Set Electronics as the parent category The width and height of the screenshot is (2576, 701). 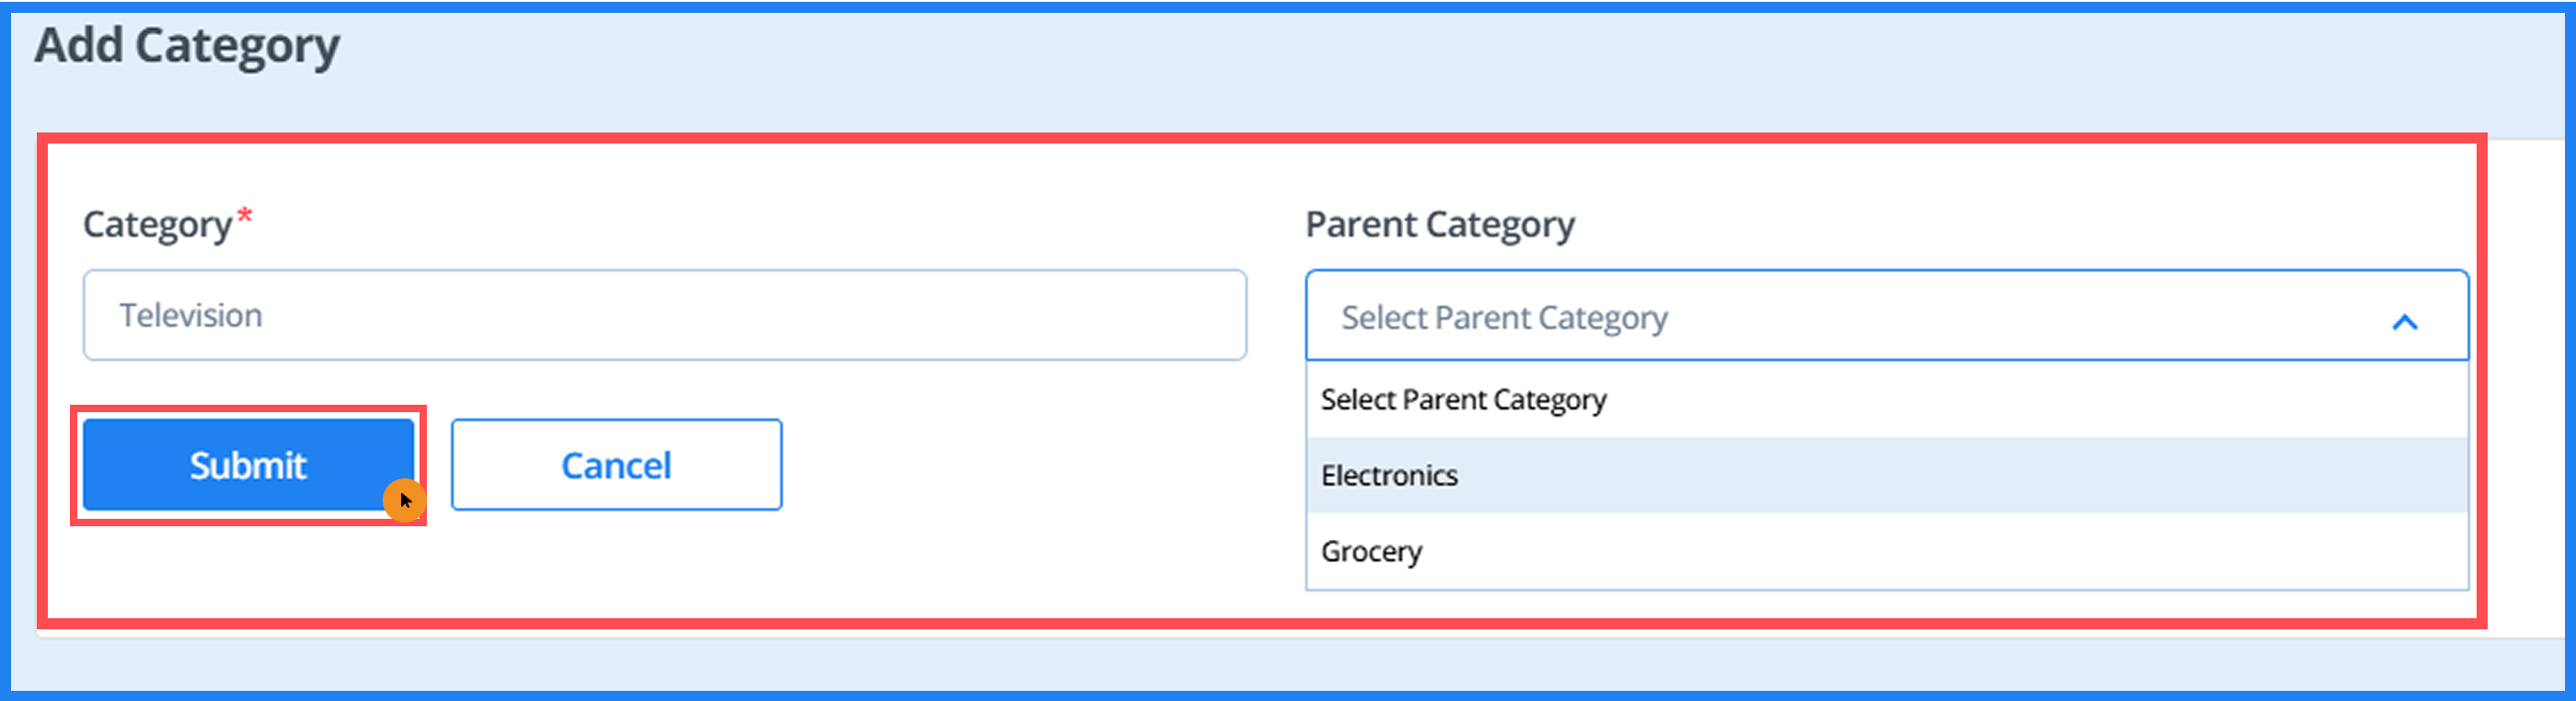coord(1390,475)
